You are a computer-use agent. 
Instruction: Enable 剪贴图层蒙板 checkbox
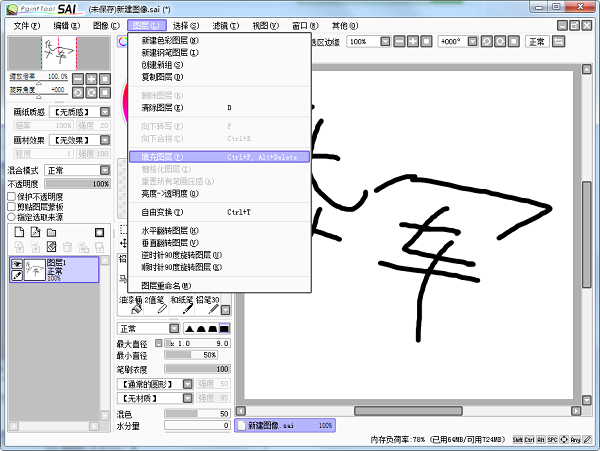coord(11,207)
